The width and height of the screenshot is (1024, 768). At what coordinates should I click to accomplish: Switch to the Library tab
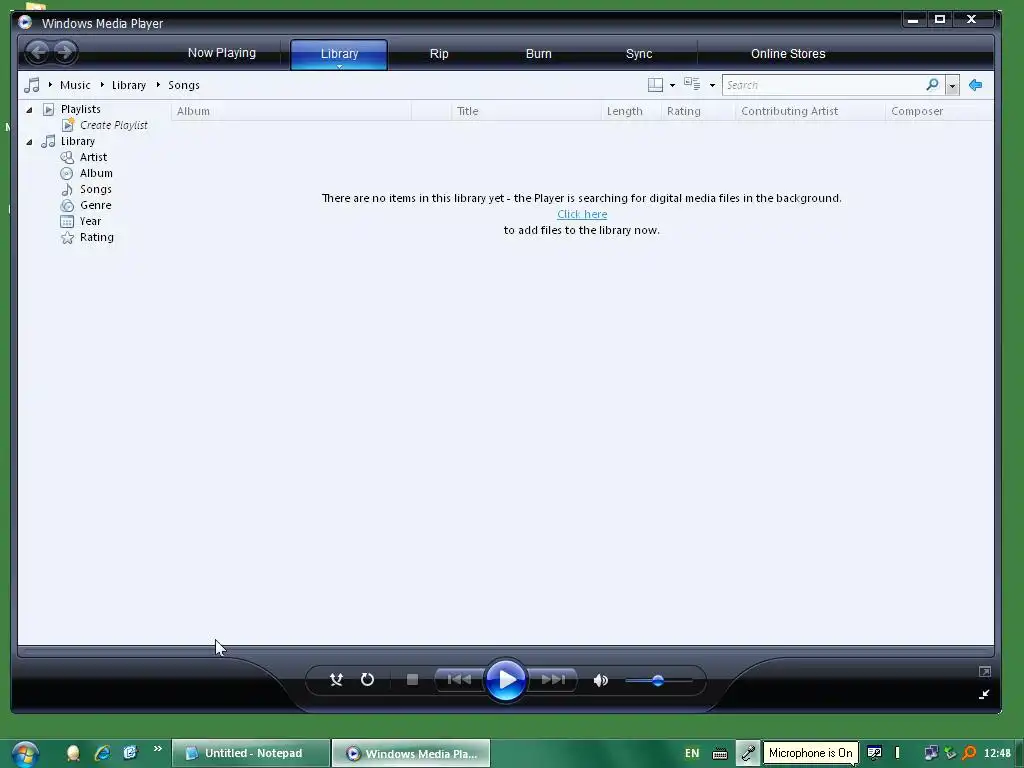(x=339, y=54)
